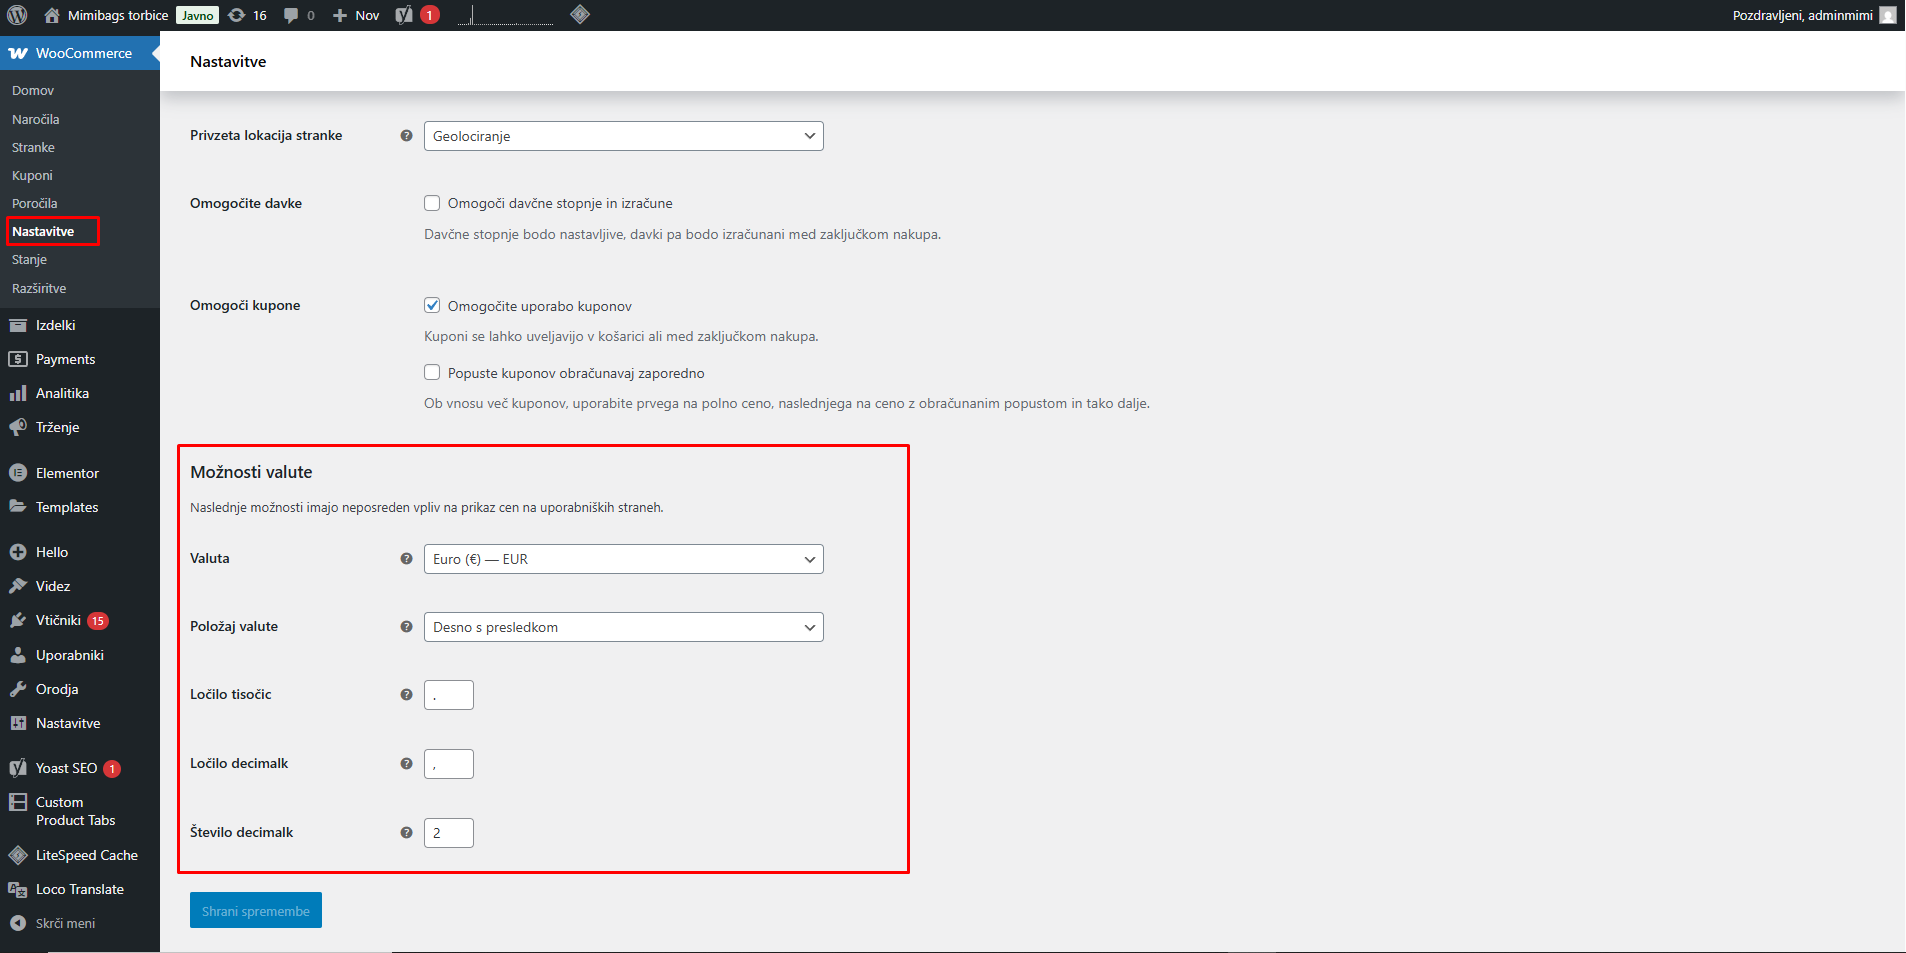Open Naročila in WooCommerce submenu
Image resolution: width=1906 pixels, height=953 pixels.
click(36, 119)
